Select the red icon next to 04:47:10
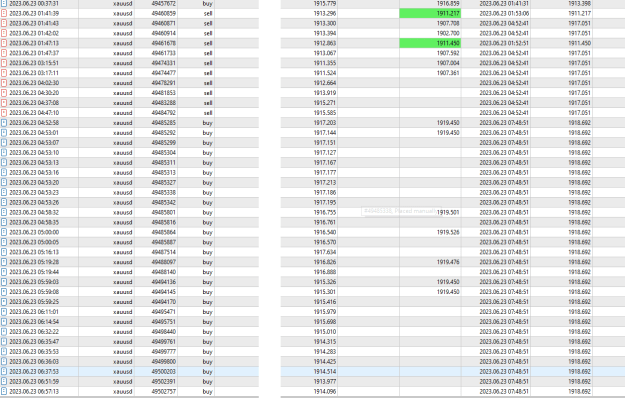The image size is (625, 398). click(4, 113)
